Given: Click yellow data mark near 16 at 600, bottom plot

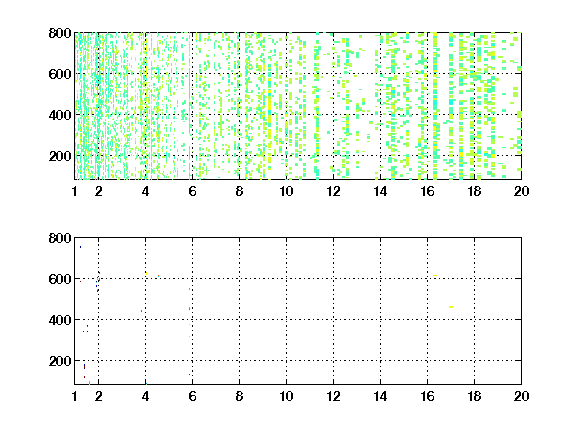Looking at the screenshot, I should pos(435,276).
